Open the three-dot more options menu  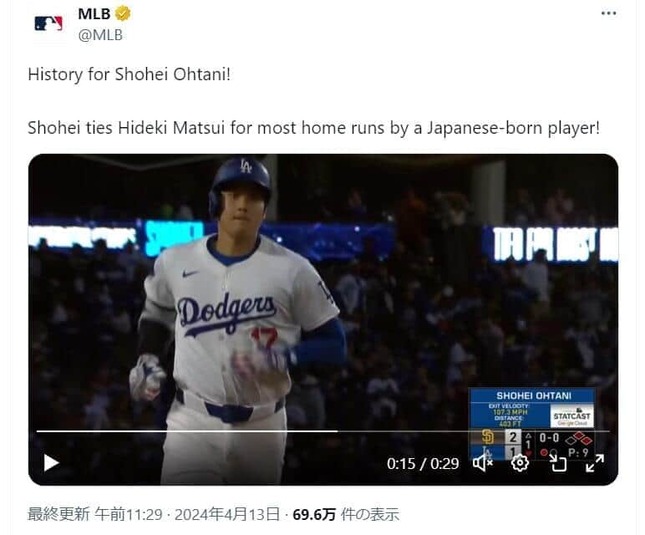point(608,13)
